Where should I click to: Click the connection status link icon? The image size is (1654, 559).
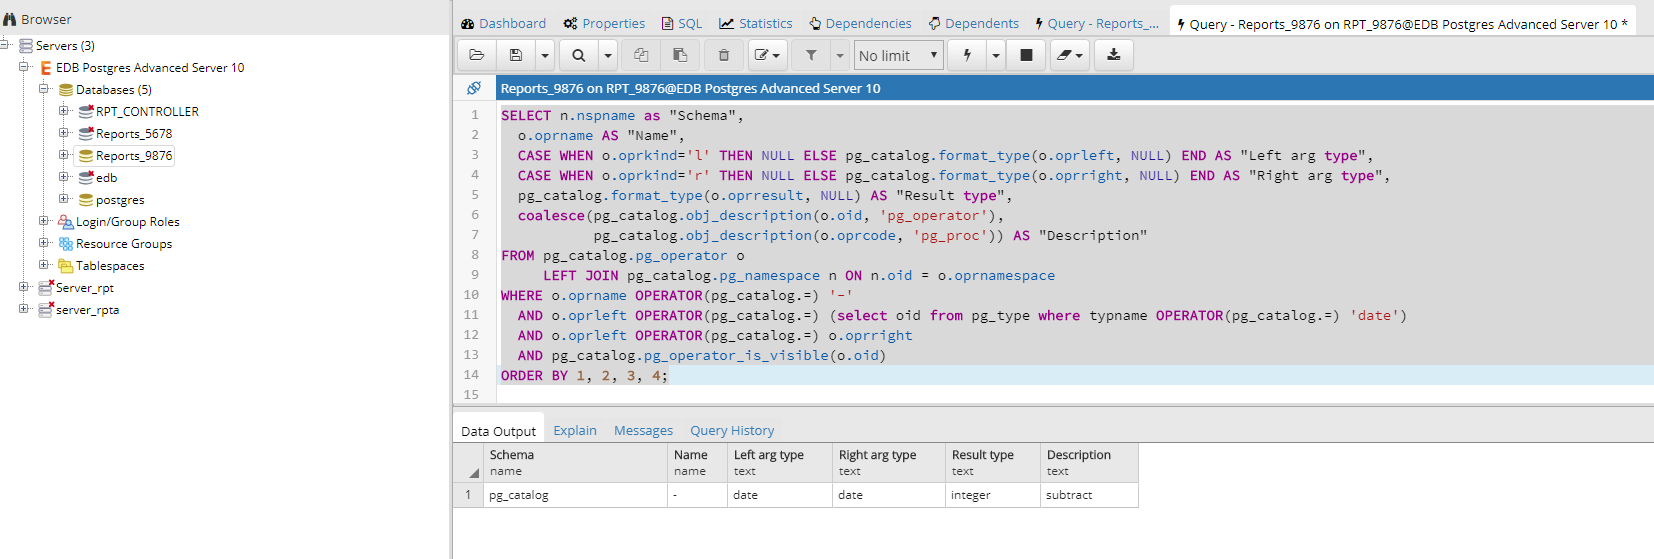pyautogui.click(x=474, y=88)
